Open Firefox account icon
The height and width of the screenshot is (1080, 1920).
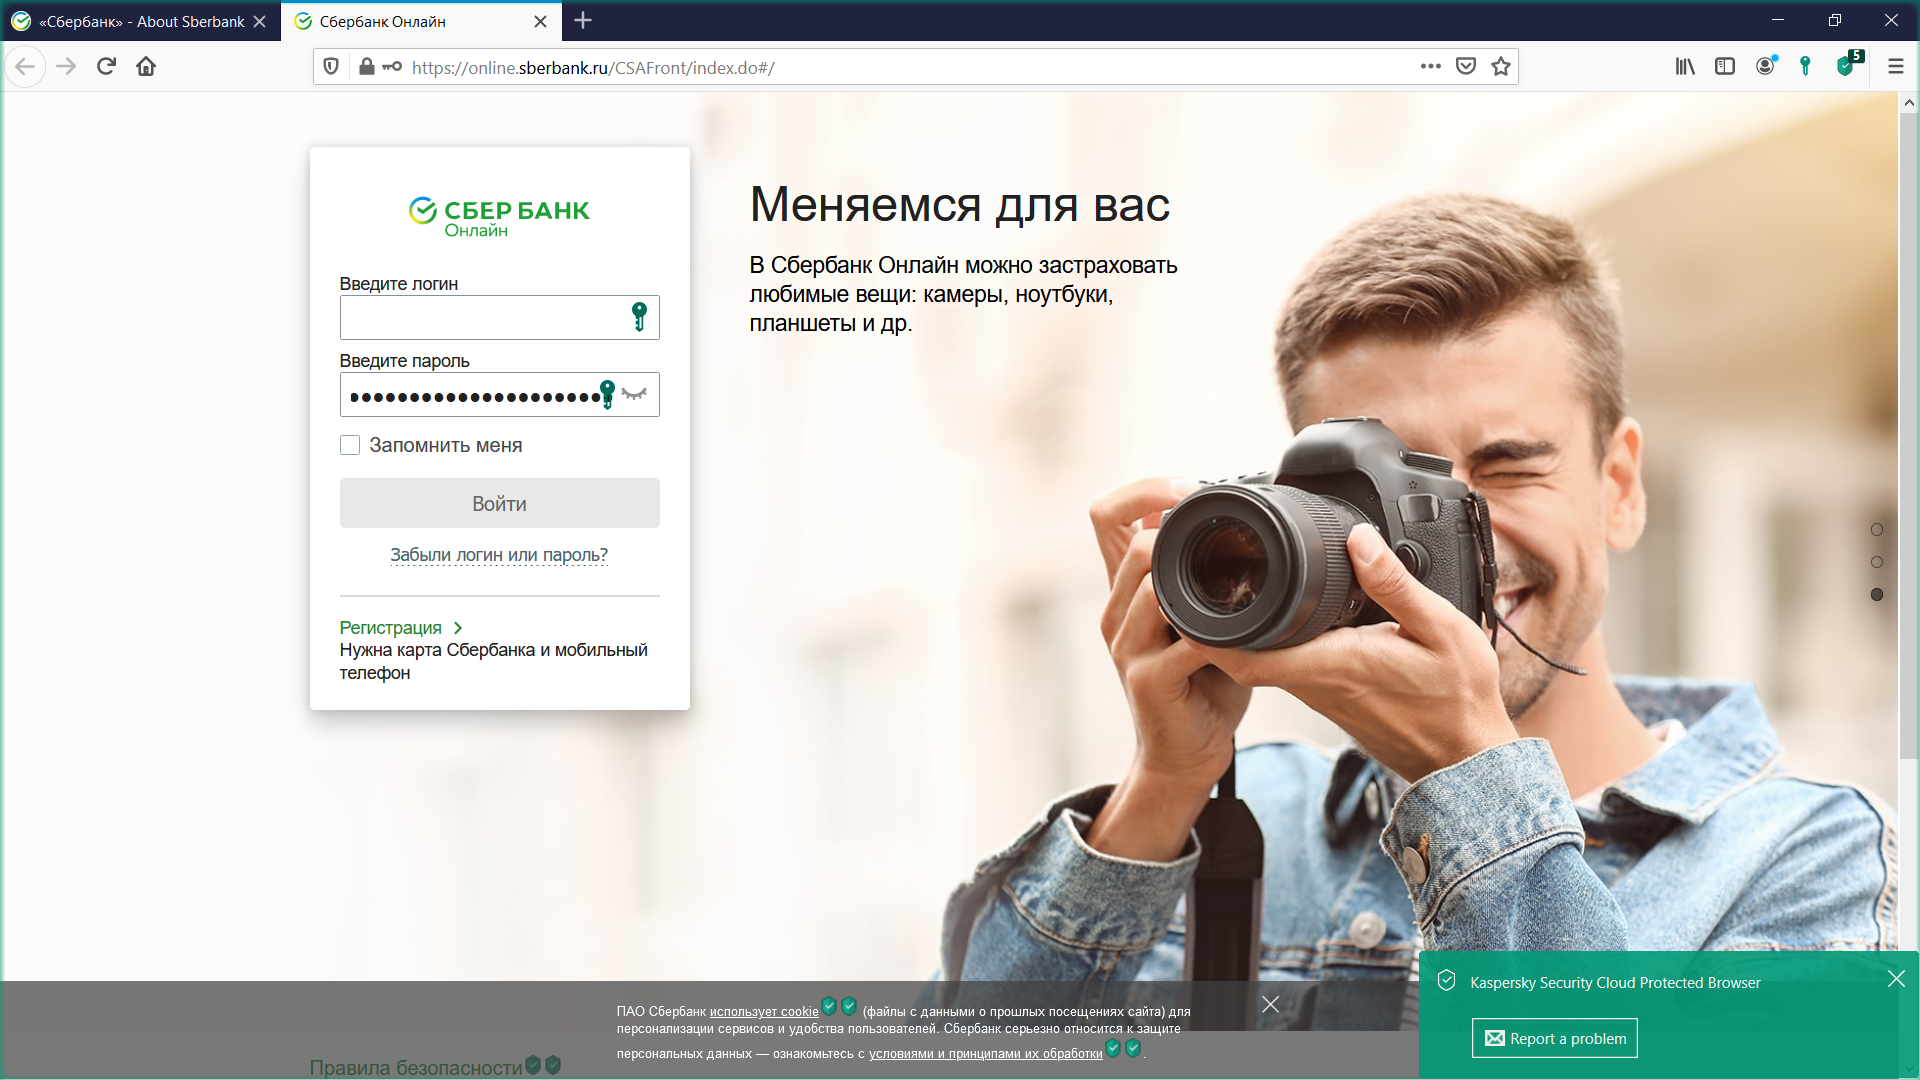pyautogui.click(x=1766, y=66)
